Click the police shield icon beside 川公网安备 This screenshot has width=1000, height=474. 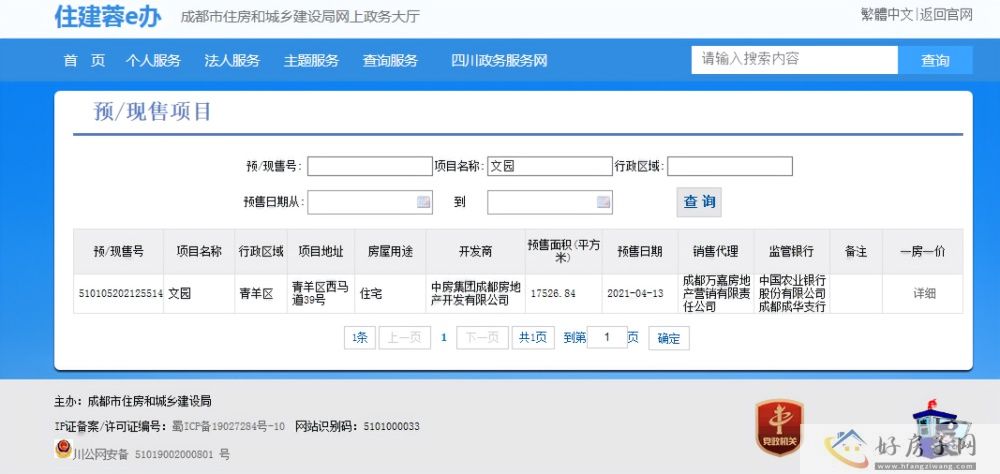click(62, 452)
